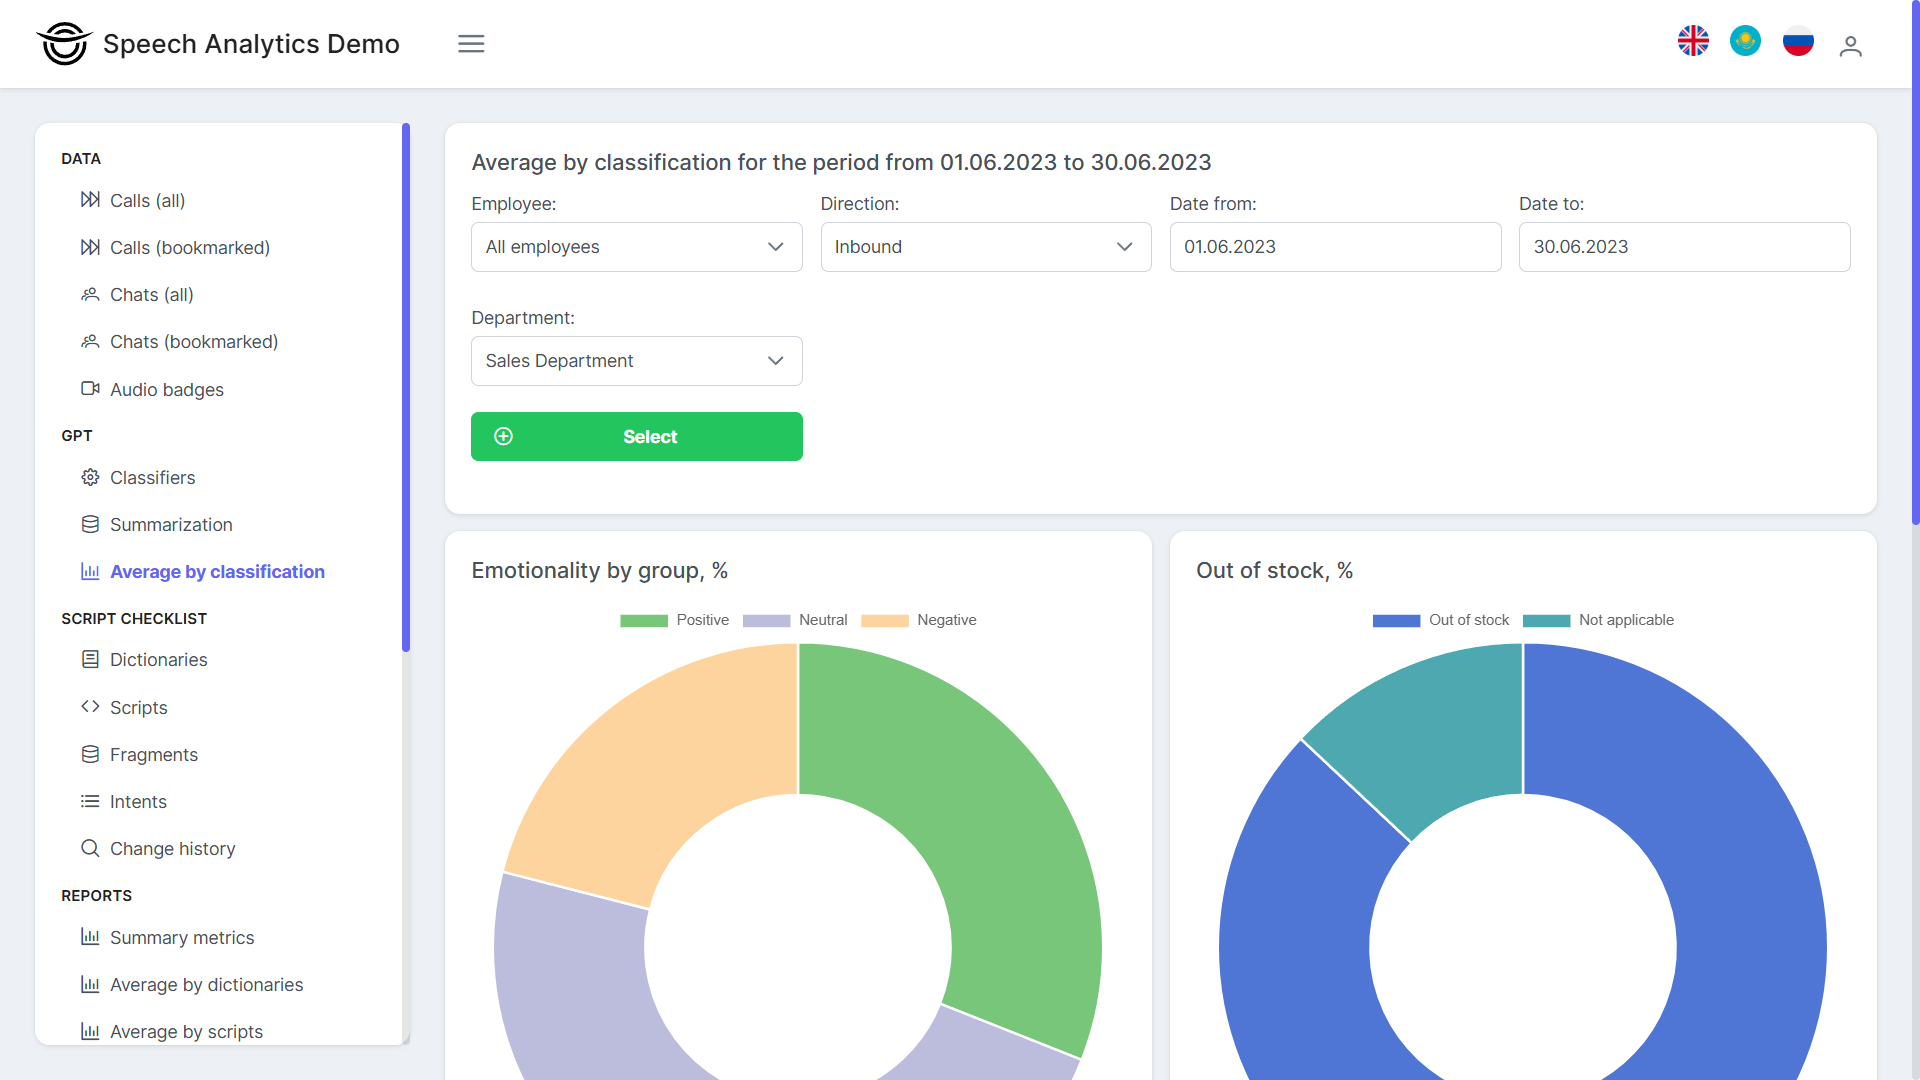Open the Direction dropdown showing Inbound

tap(985, 247)
